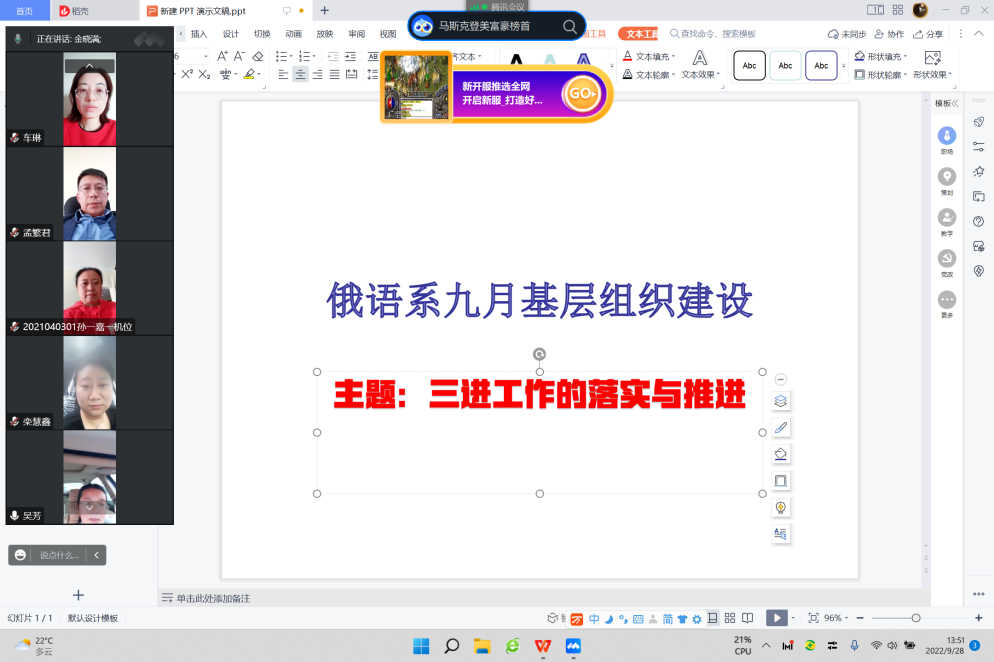Click the 未同步 sync button

point(849,33)
